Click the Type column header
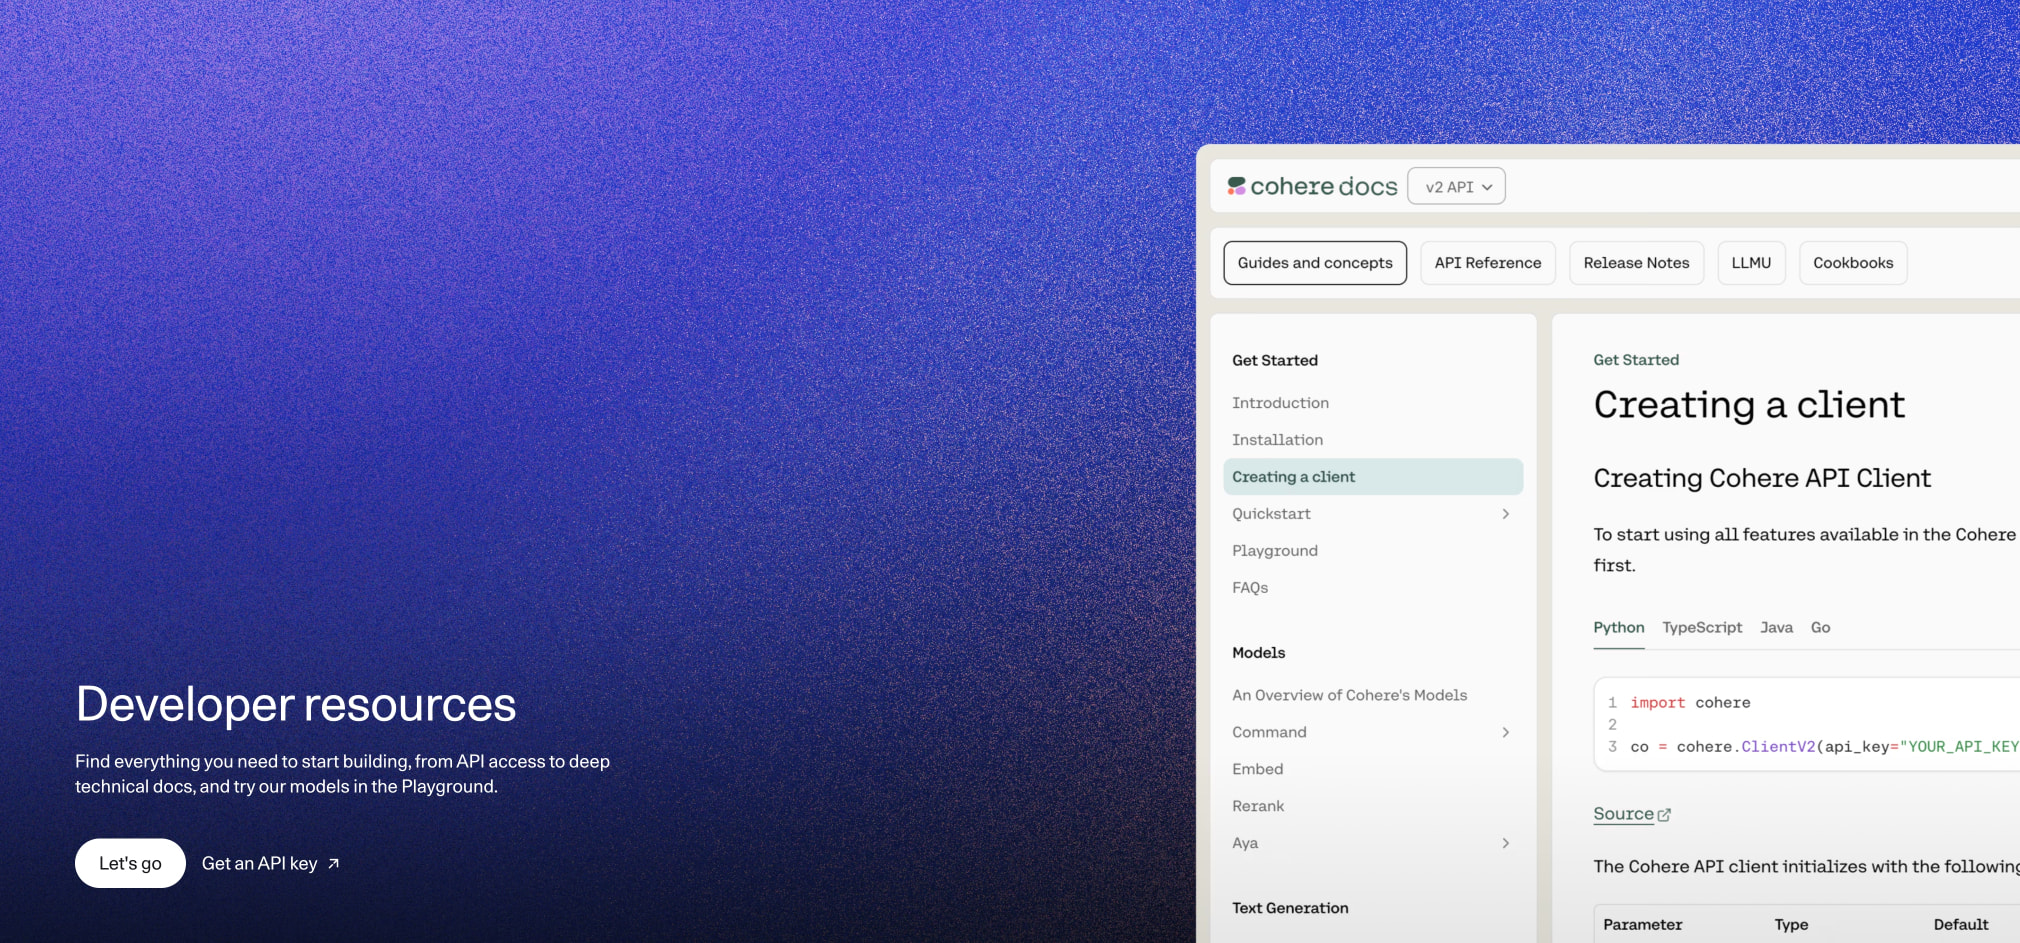The height and width of the screenshot is (943, 2020). click(x=1791, y=925)
